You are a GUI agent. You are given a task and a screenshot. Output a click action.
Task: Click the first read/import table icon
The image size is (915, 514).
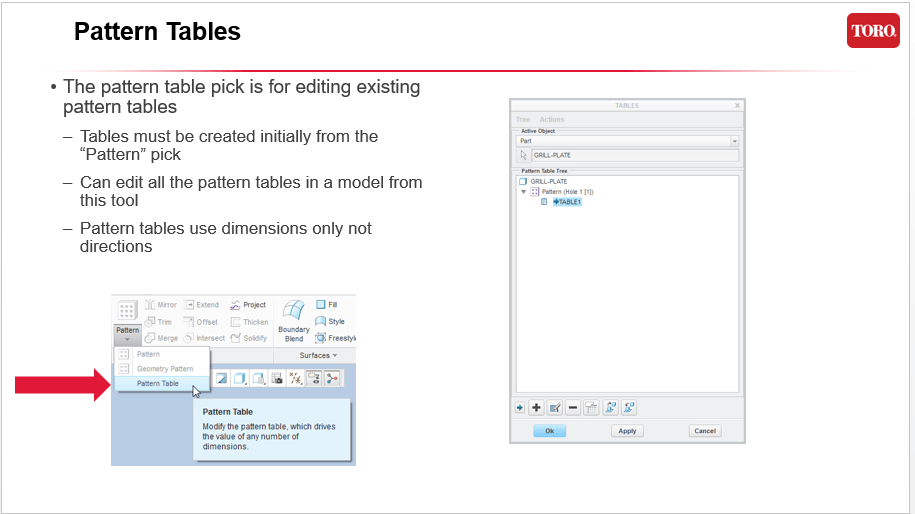click(x=610, y=408)
